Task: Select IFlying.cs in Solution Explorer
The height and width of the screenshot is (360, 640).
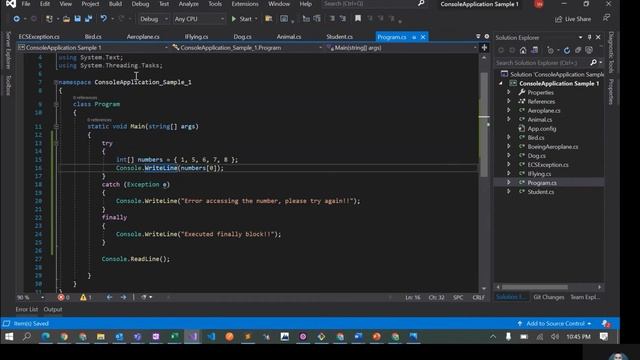Action: [x=539, y=174]
